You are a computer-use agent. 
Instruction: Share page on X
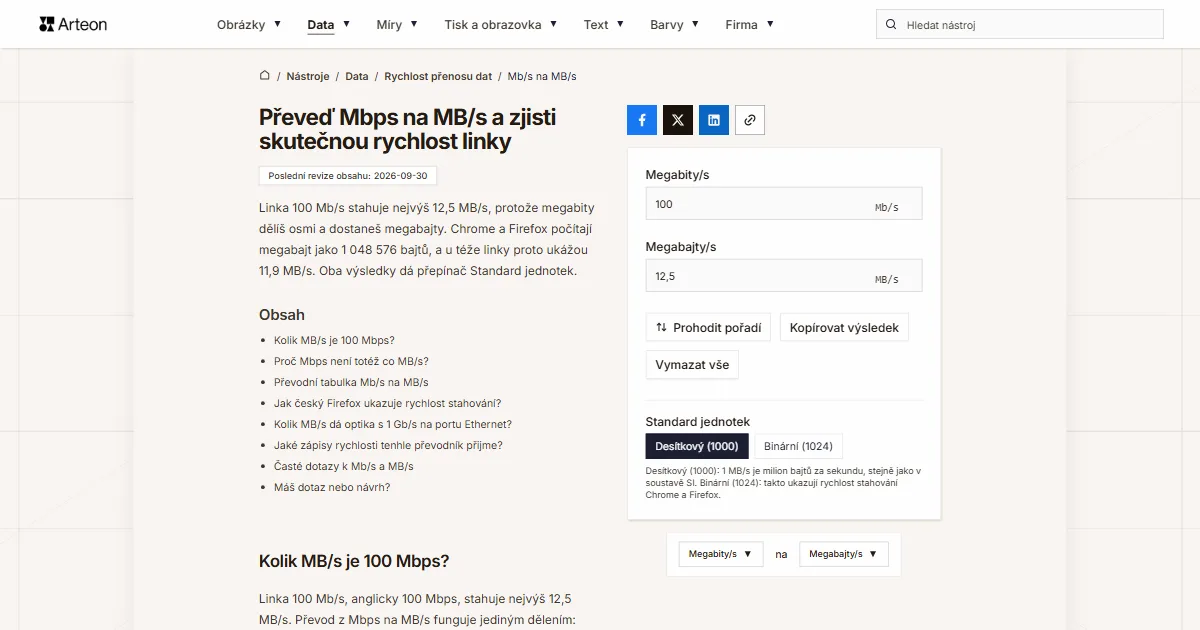(678, 120)
